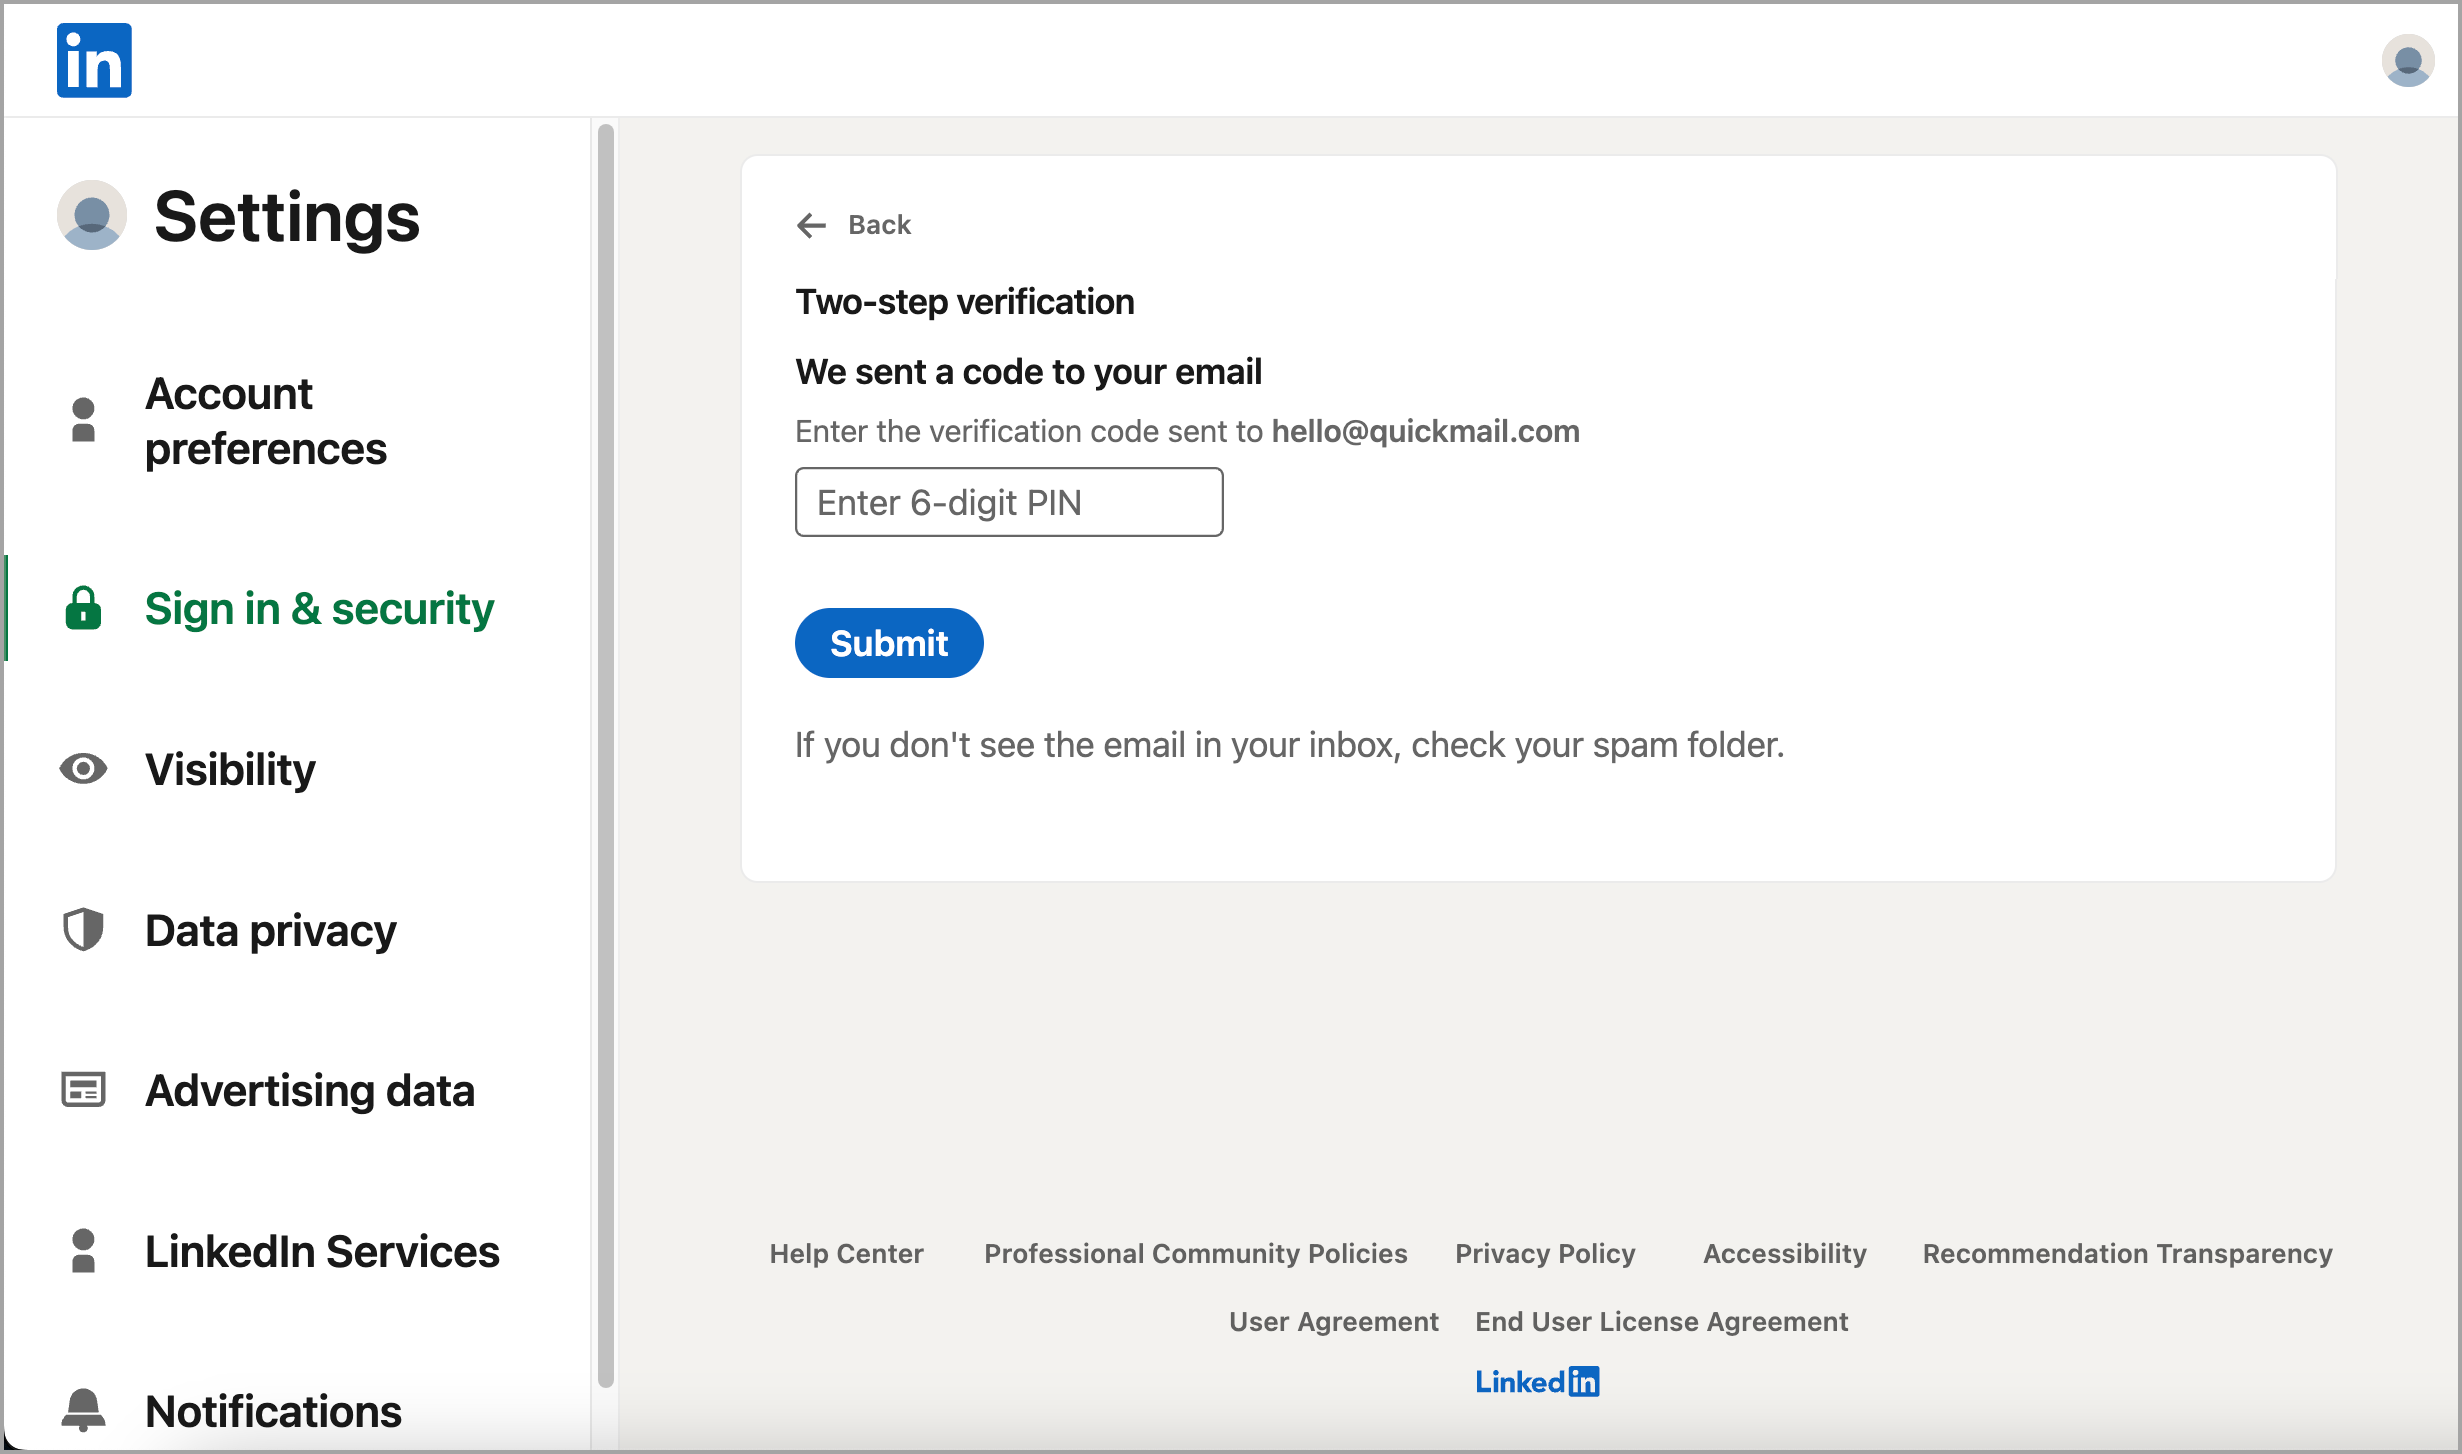Click the Data privacy shield icon
Image resolution: width=2462 pixels, height=1454 pixels.
[83, 930]
